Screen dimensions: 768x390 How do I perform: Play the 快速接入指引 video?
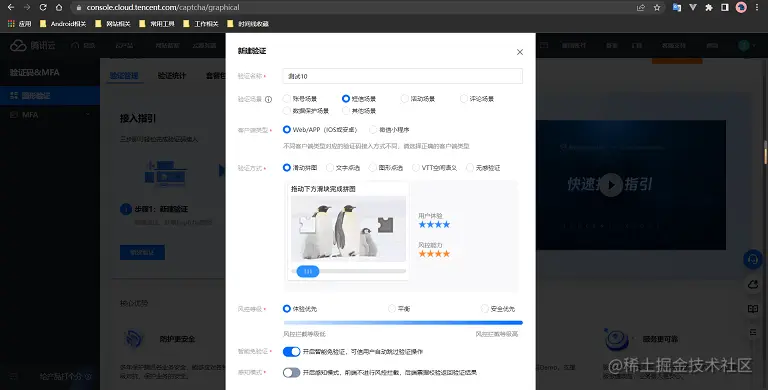(611, 185)
